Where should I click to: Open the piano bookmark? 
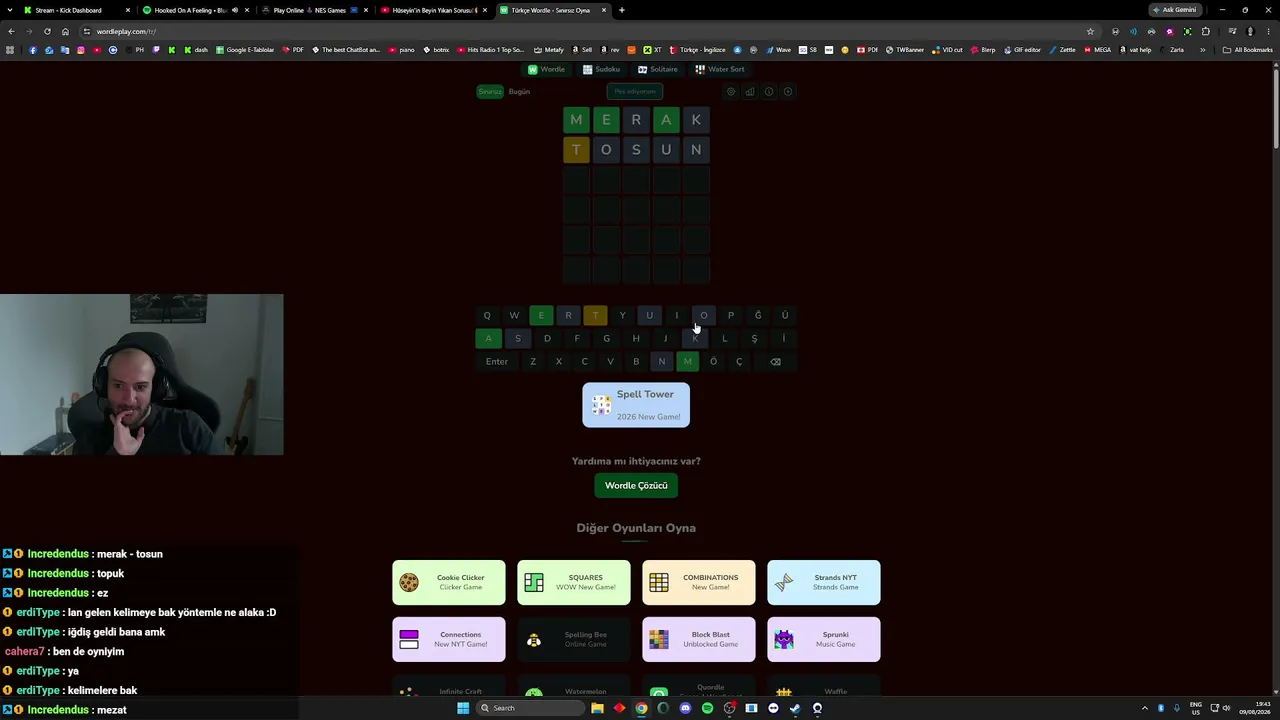point(402,50)
